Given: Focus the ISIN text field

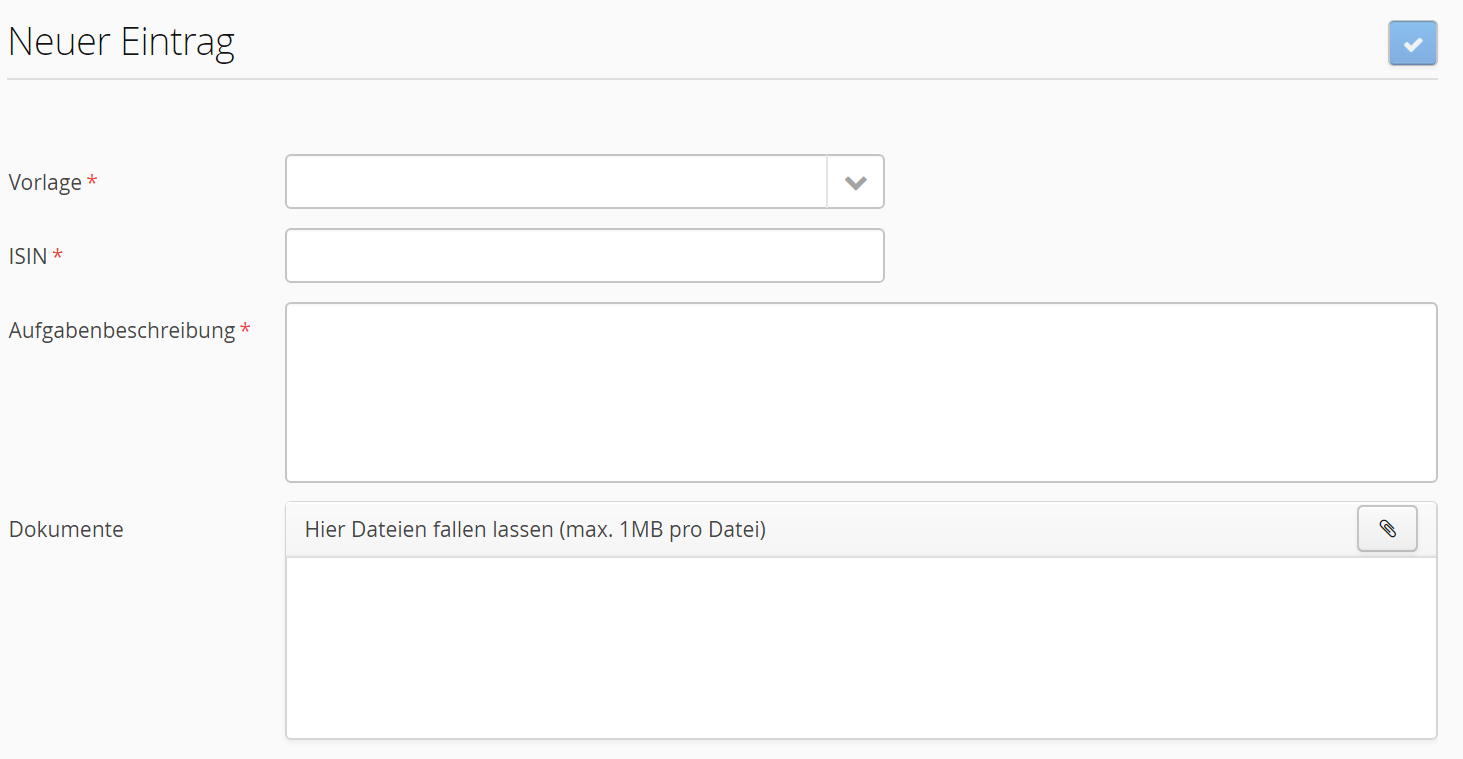Looking at the screenshot, I should pos(584,256).
